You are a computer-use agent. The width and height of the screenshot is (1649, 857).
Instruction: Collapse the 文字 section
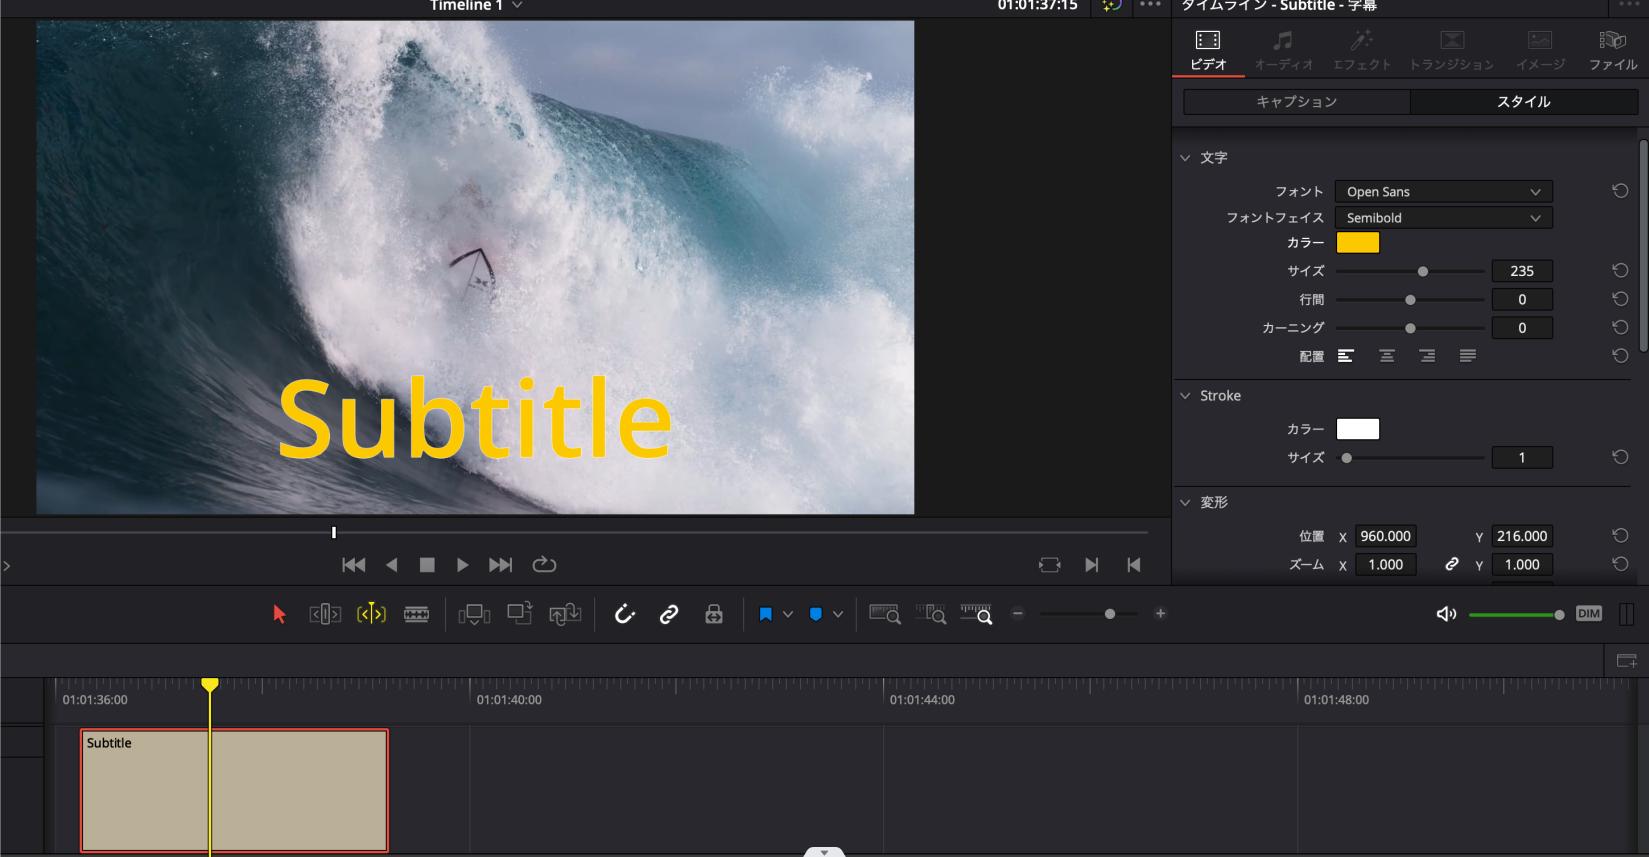pos(1186,158)
